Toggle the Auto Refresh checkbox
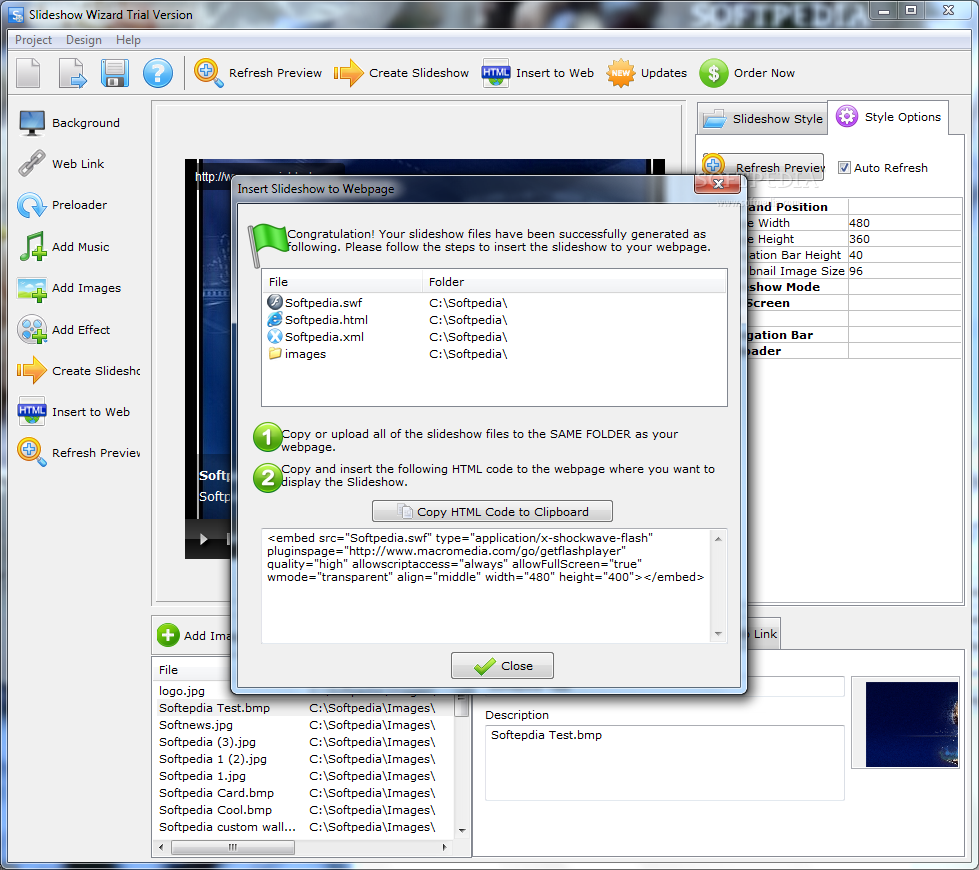The image size is (979, 870). pos(844,168)
